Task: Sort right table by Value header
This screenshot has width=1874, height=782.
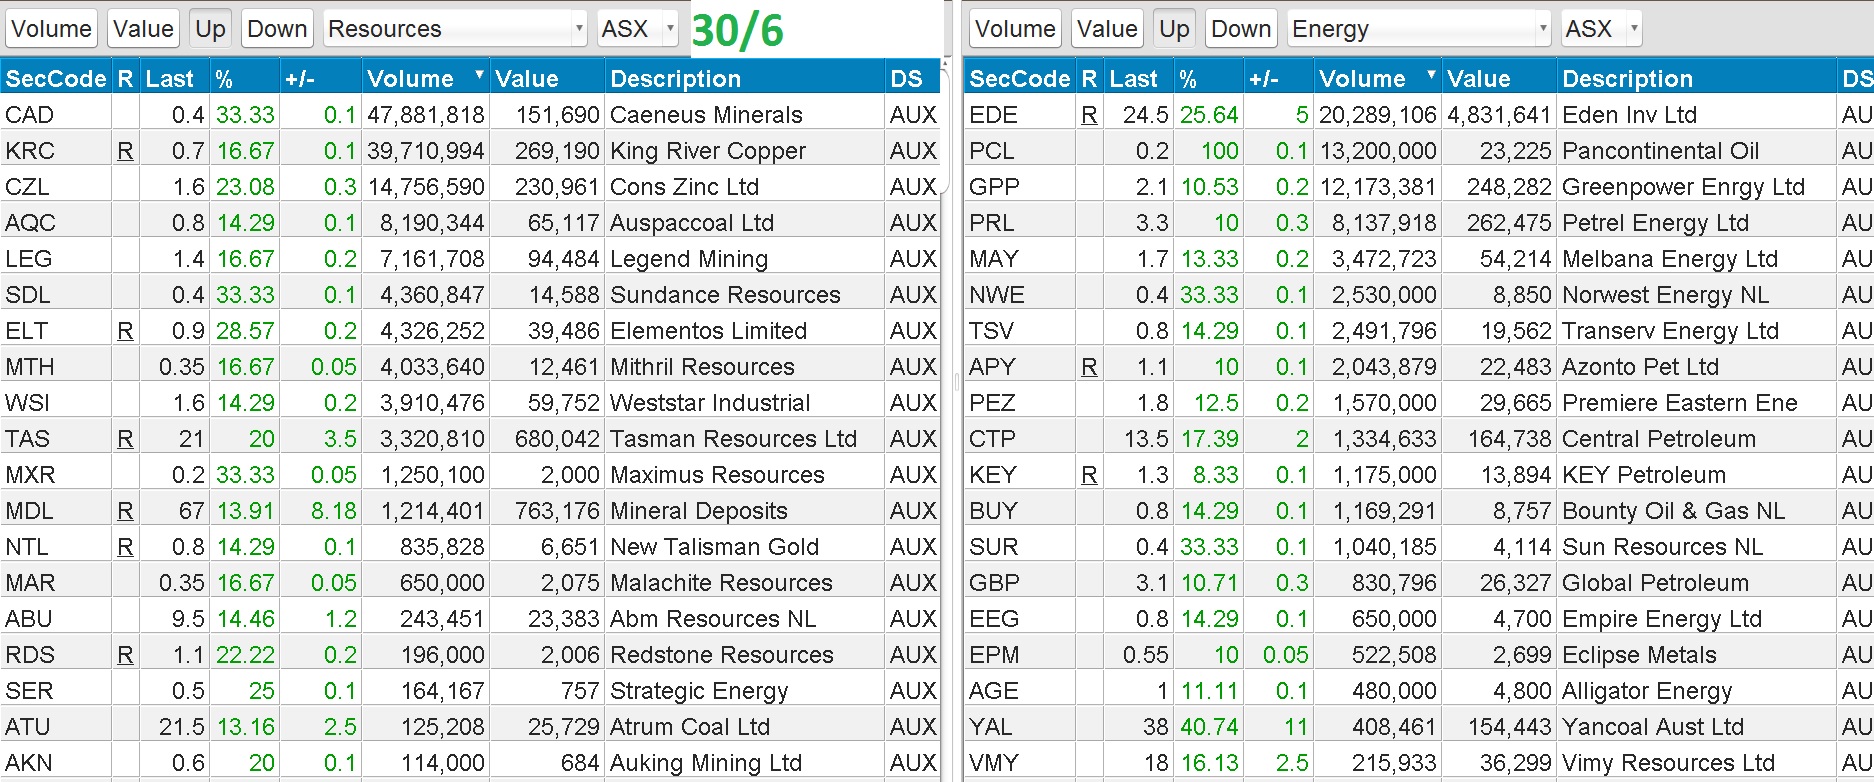Action: pyautogui.click(x=1498, y=78)
